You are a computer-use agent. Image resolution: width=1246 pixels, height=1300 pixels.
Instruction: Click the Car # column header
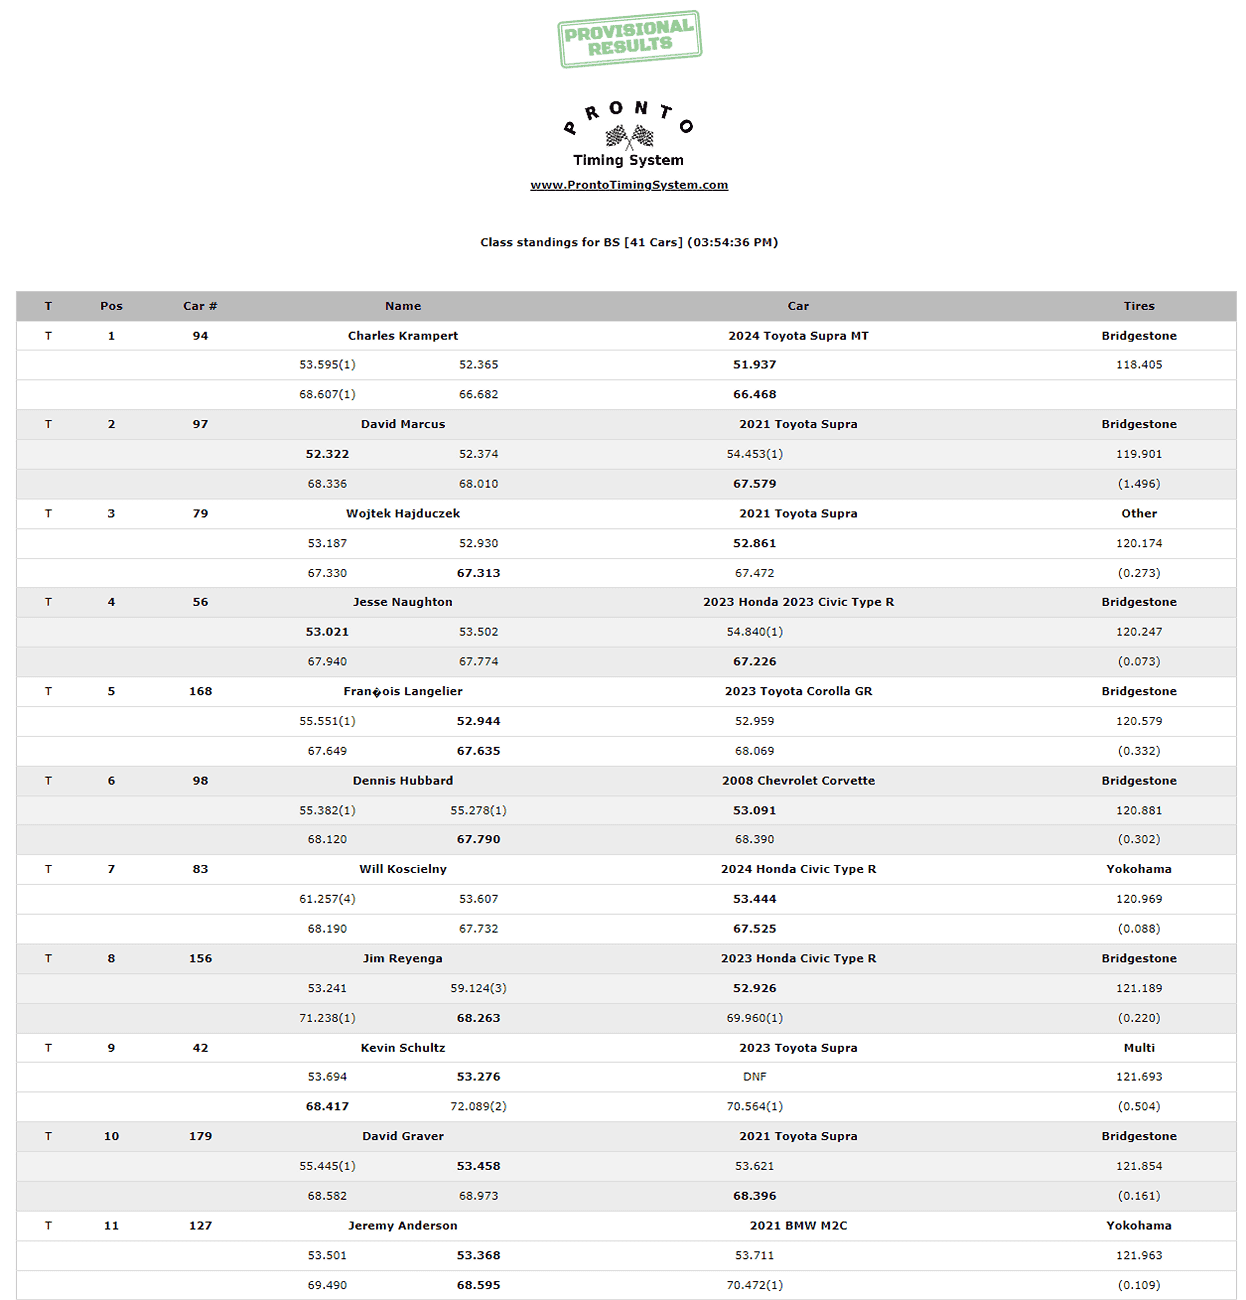pos(200,306)
